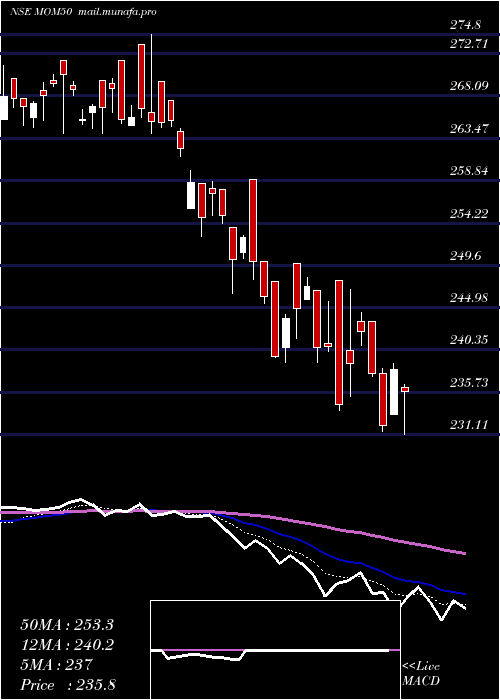500x700 pixels.
Task: Click inside the MACD indicator box
Action: pyautogui.click(x=275, y=650)
